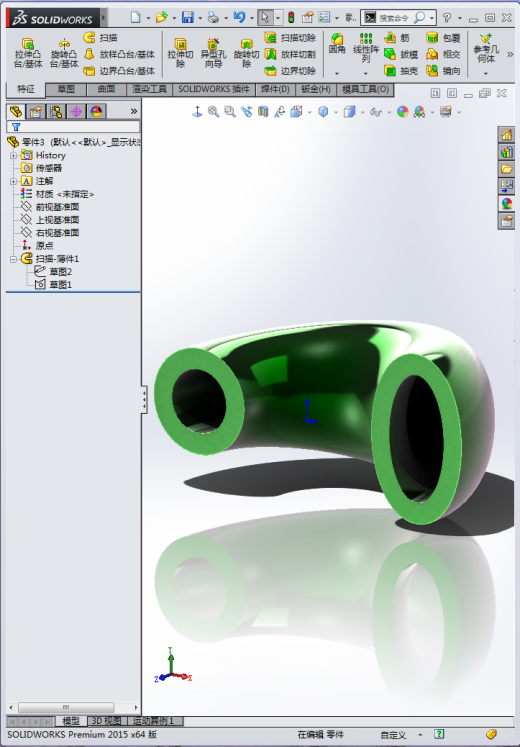Switch to the Render Tools (渲染工具) tab

149,89
